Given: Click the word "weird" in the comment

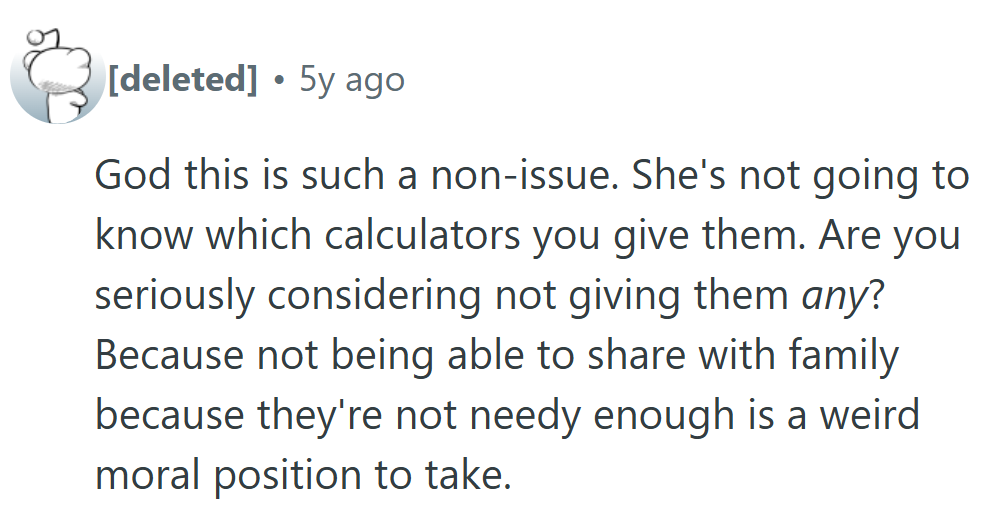Looking at the screenshot, I should (x=868, y=415).
